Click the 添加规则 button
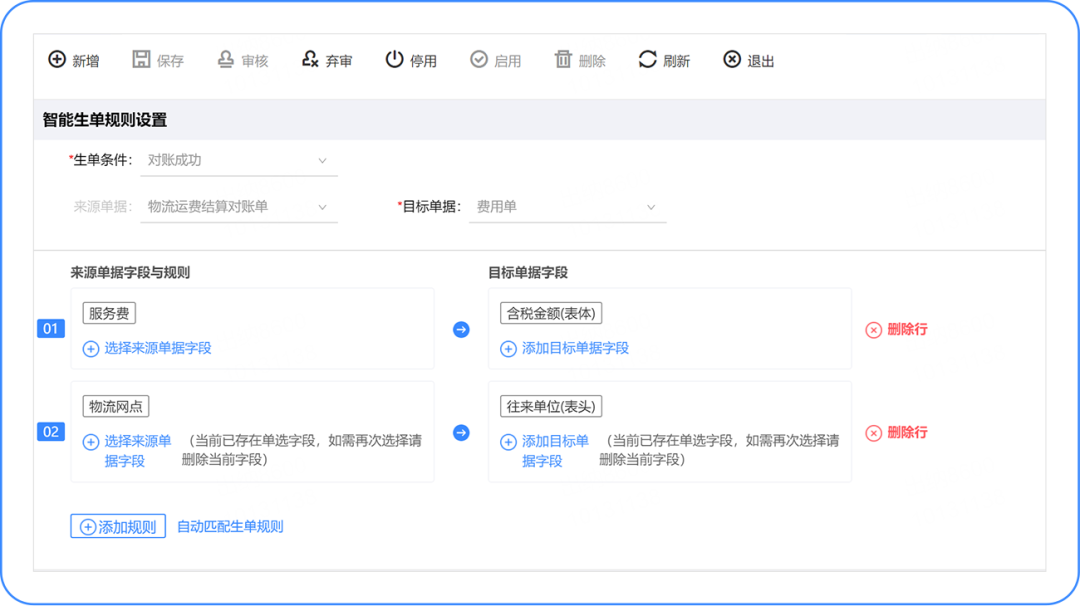Viewport: 1080px width, 606px height. (118, 526)
